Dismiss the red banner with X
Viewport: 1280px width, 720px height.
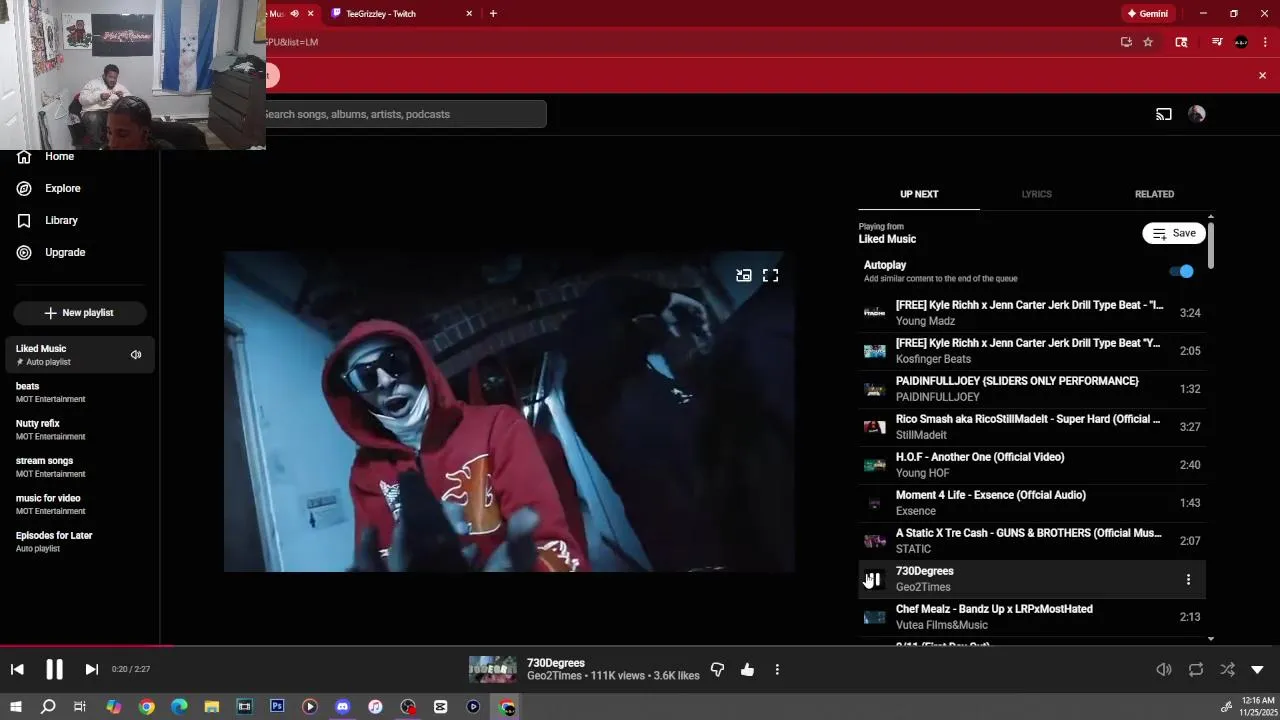[x=1262, y=75]
